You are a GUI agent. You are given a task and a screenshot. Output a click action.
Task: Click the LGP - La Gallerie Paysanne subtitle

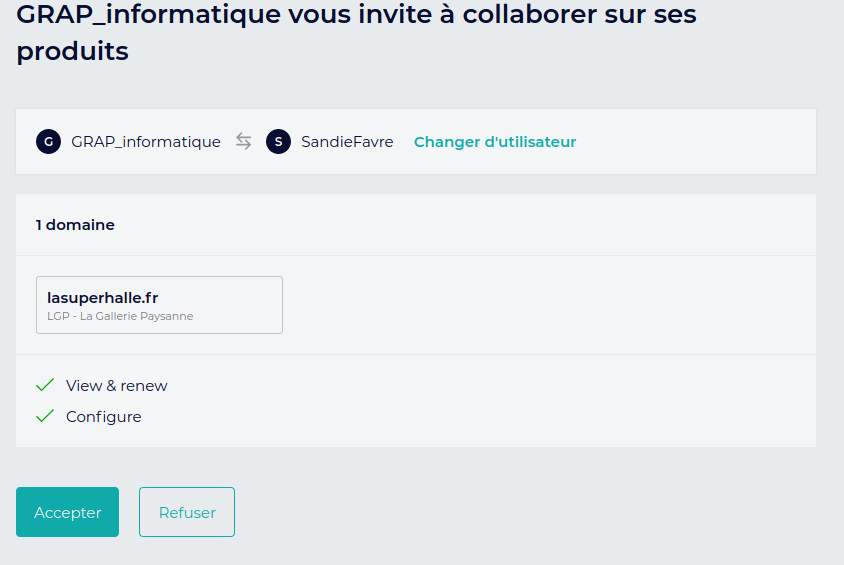click(x=120, y=316)
